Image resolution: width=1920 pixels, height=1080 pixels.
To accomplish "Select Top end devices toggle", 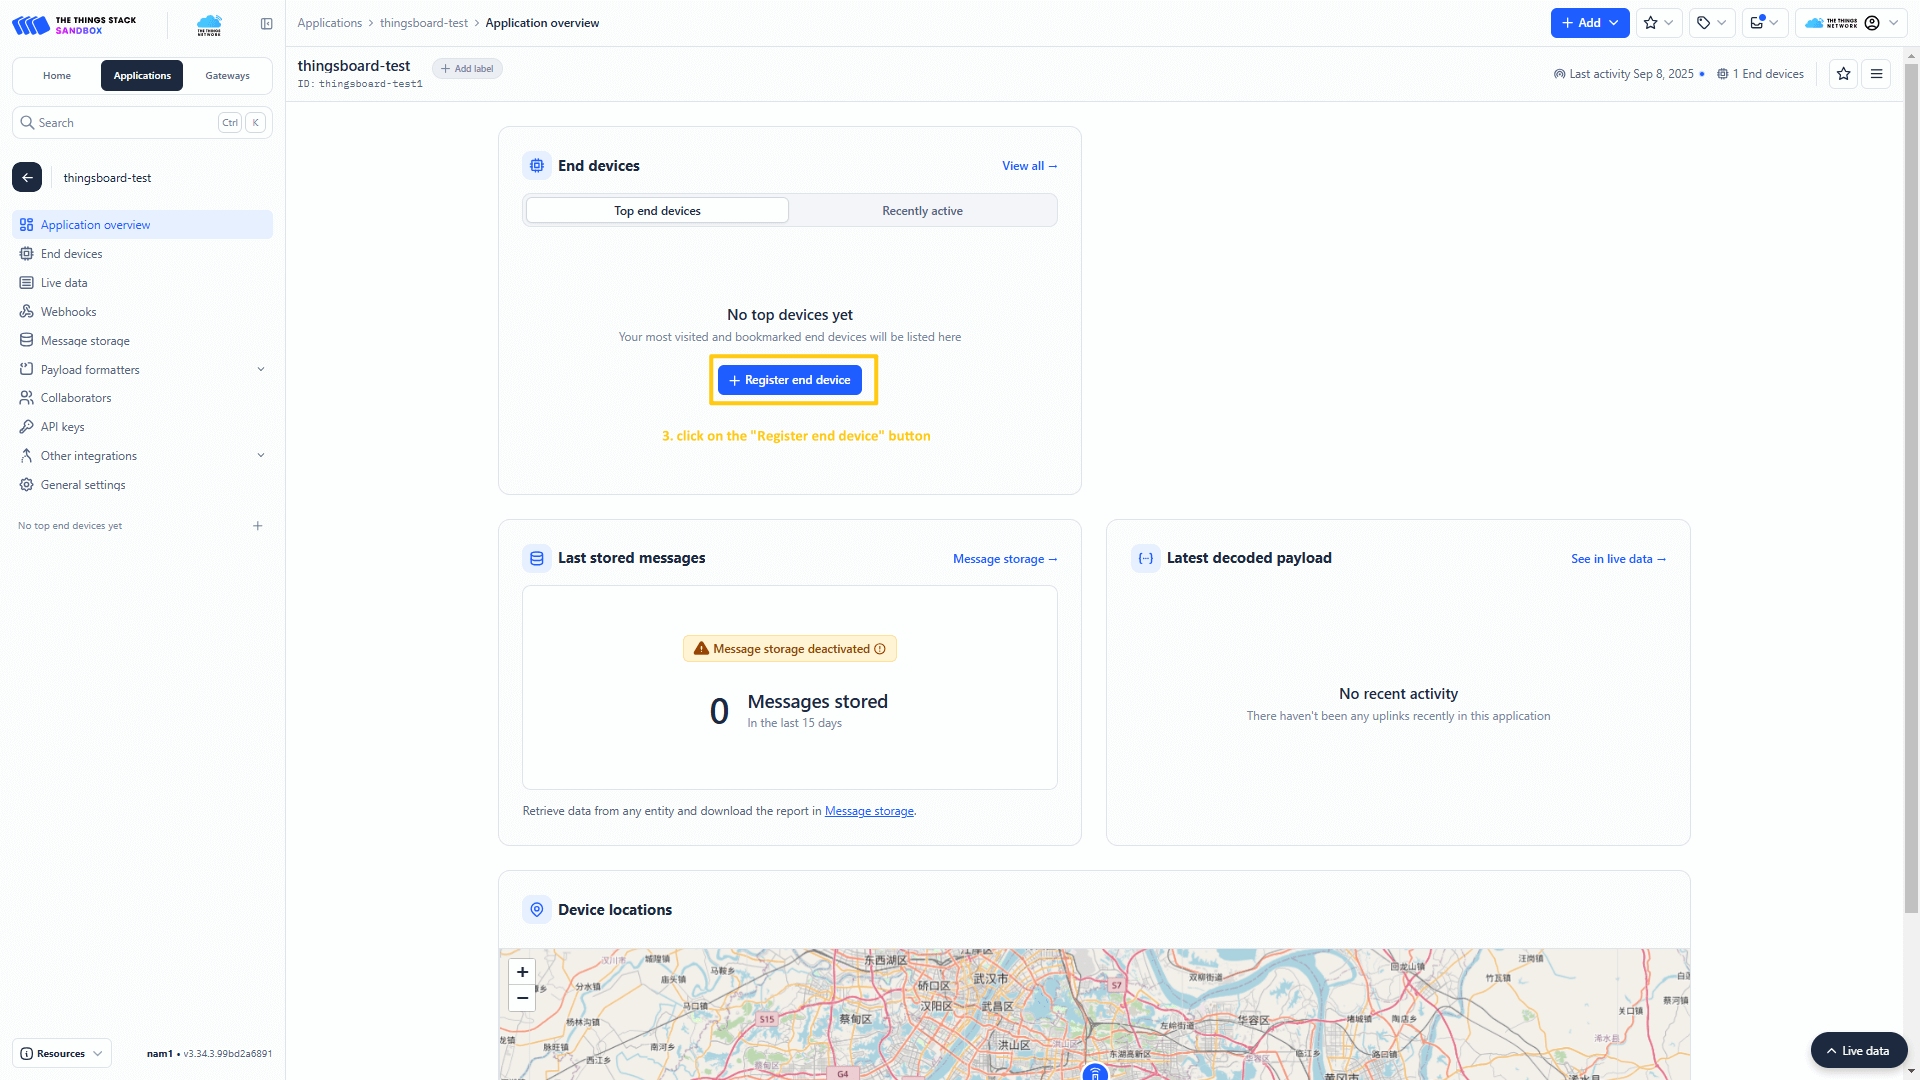I will click(657, 211).
